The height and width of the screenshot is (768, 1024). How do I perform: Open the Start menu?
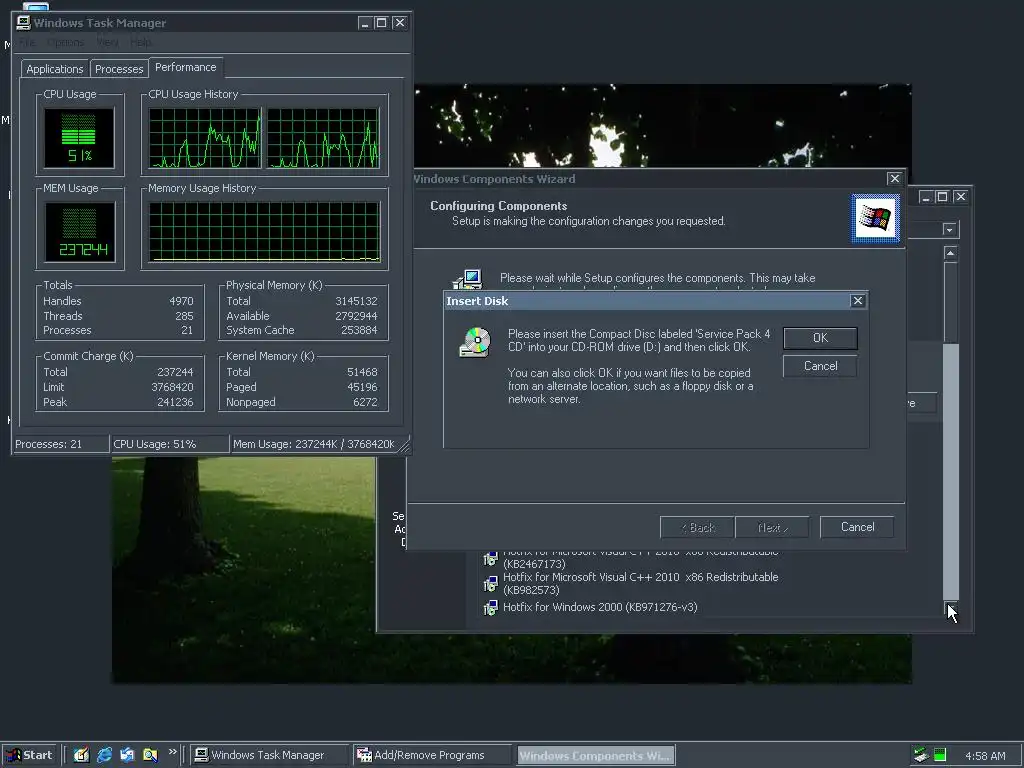30,755
